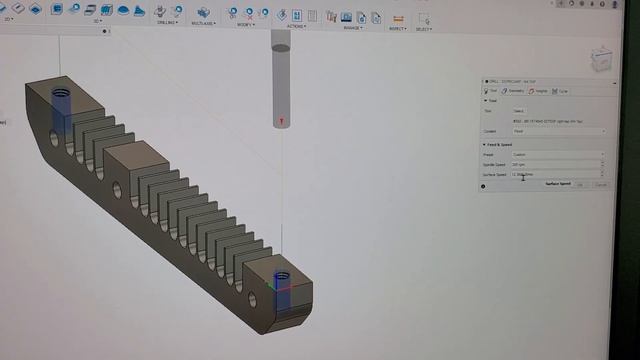Switch to the Cycle tab
Image resolution: width=640 pixels, height=360 pixels.
click(x=560, y=91)
